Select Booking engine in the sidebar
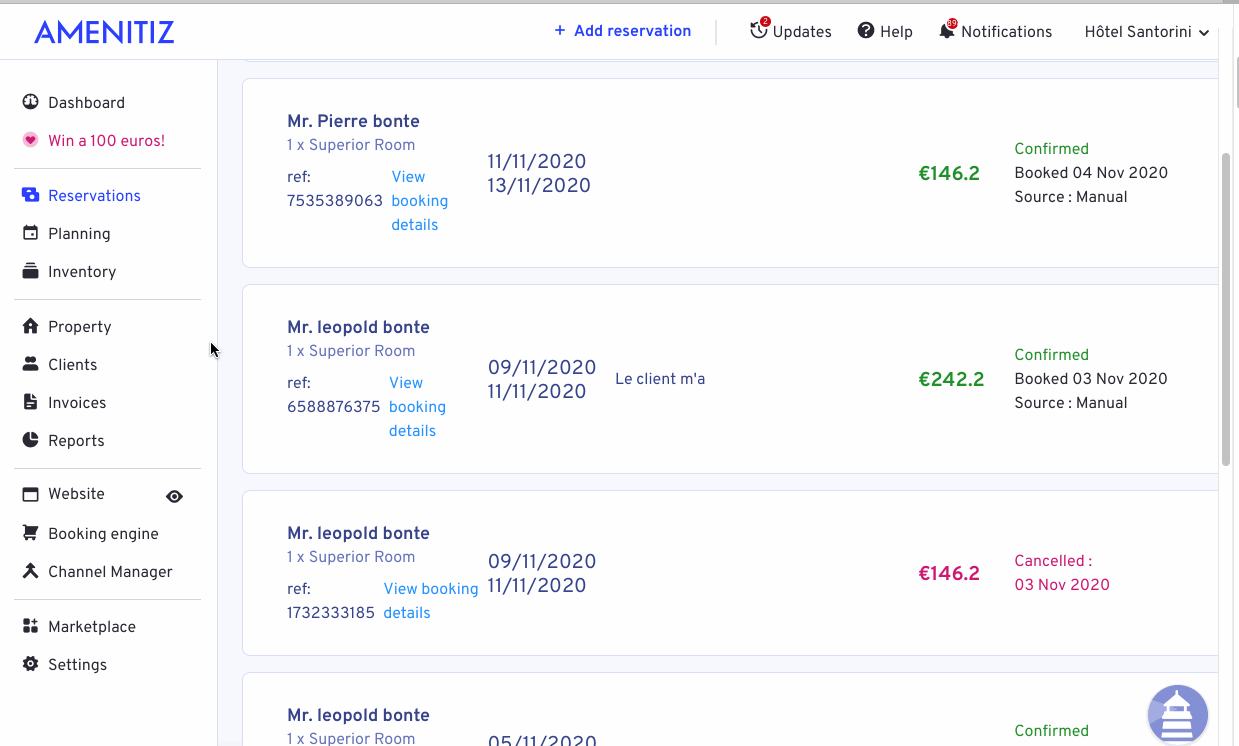Viewport: 1239px width, 746px height. tap(103, 533)
